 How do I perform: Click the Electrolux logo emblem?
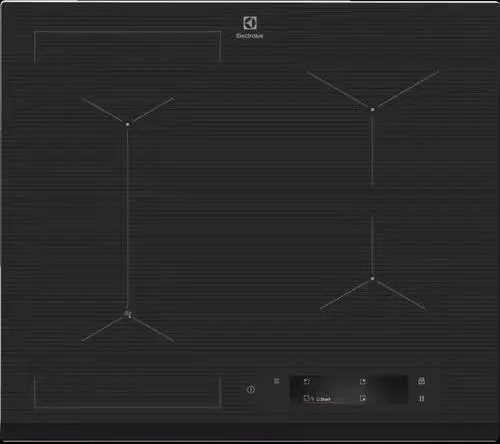(x=250, y=23)
